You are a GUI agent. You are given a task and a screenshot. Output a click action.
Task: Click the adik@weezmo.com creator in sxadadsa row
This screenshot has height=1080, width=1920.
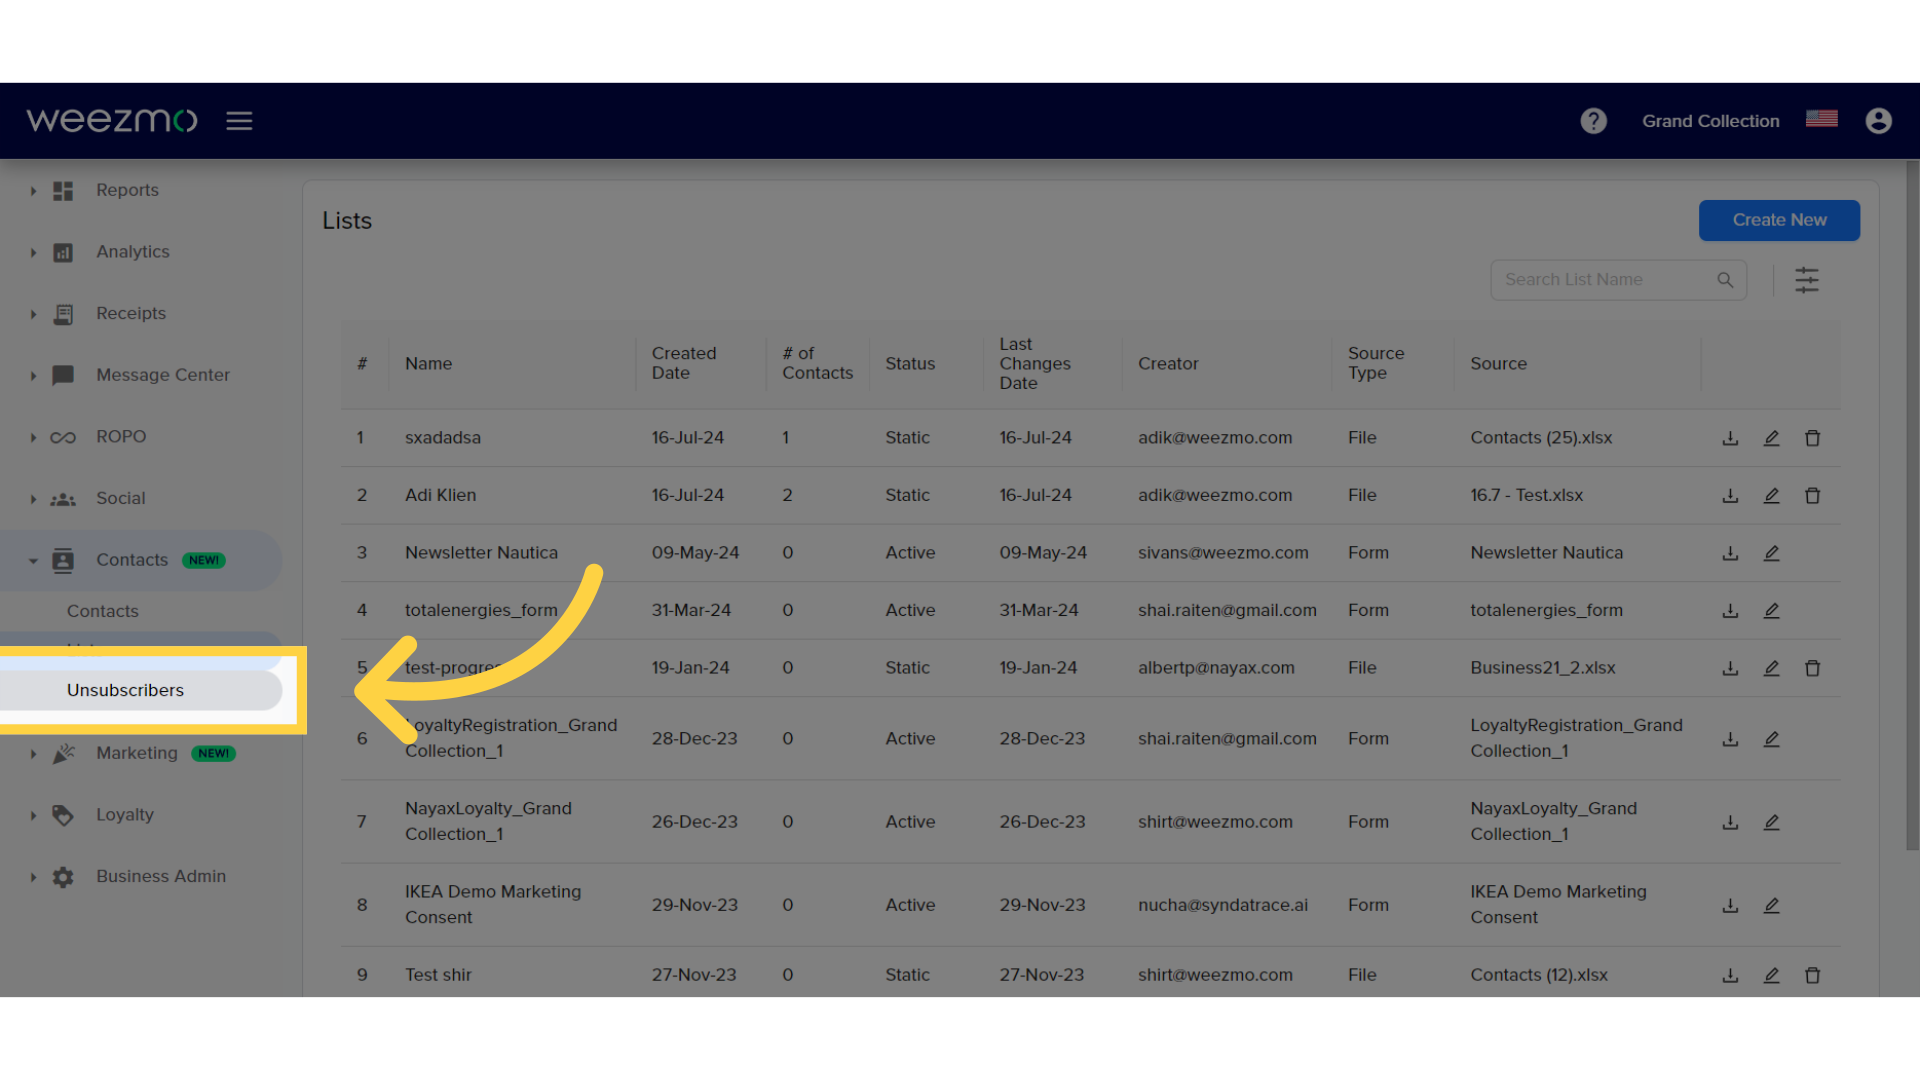pos(1215,438)
